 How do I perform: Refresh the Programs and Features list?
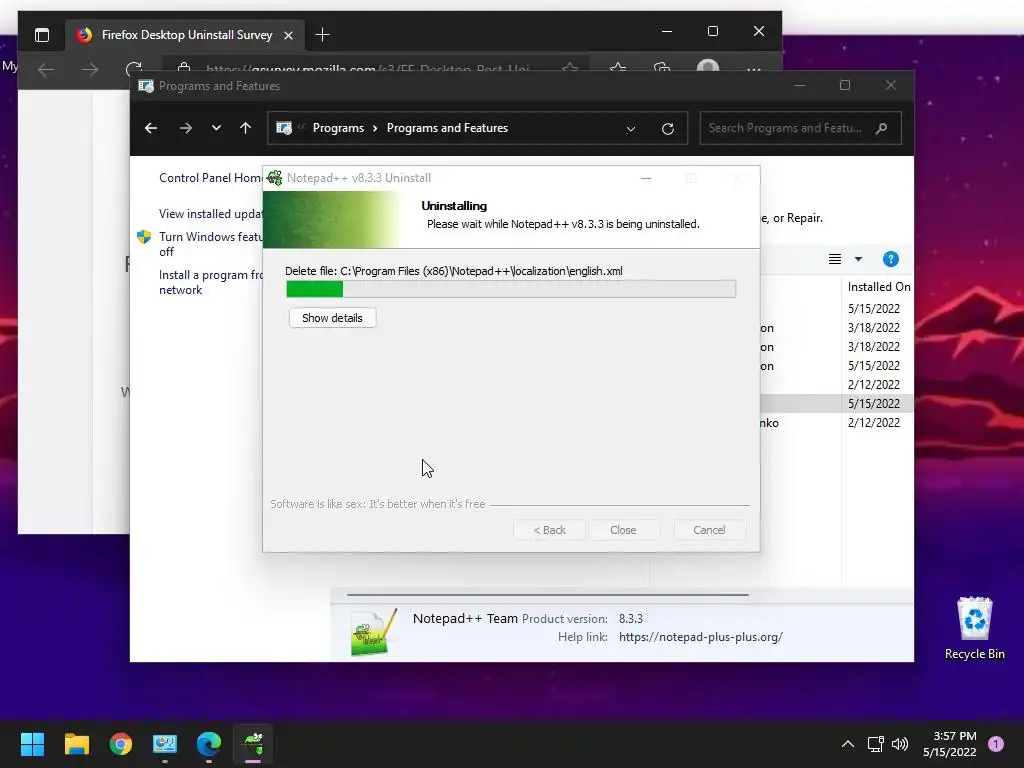667,129
